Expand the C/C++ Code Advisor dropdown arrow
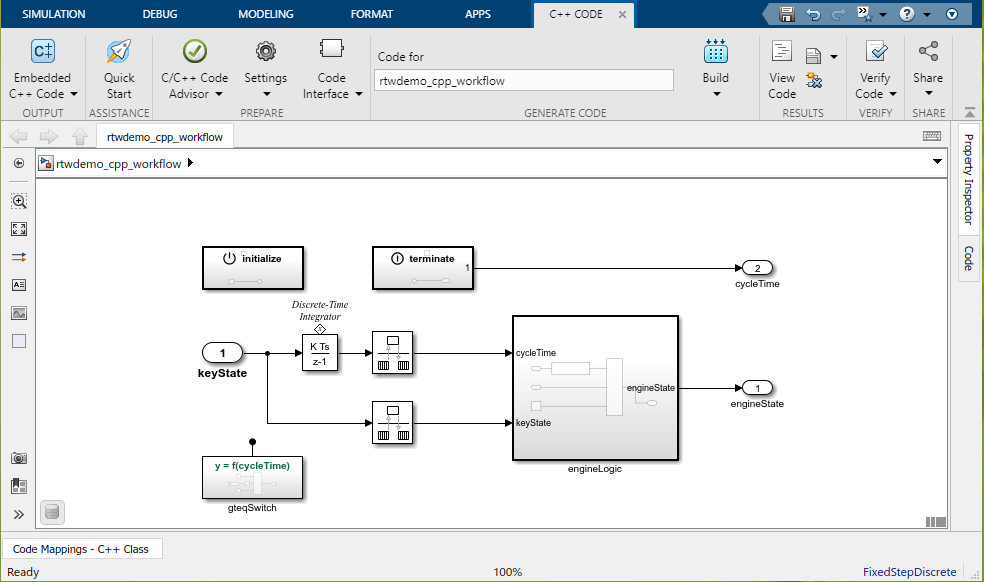This screenshot has height=582, width=984. tap(218, 94)
